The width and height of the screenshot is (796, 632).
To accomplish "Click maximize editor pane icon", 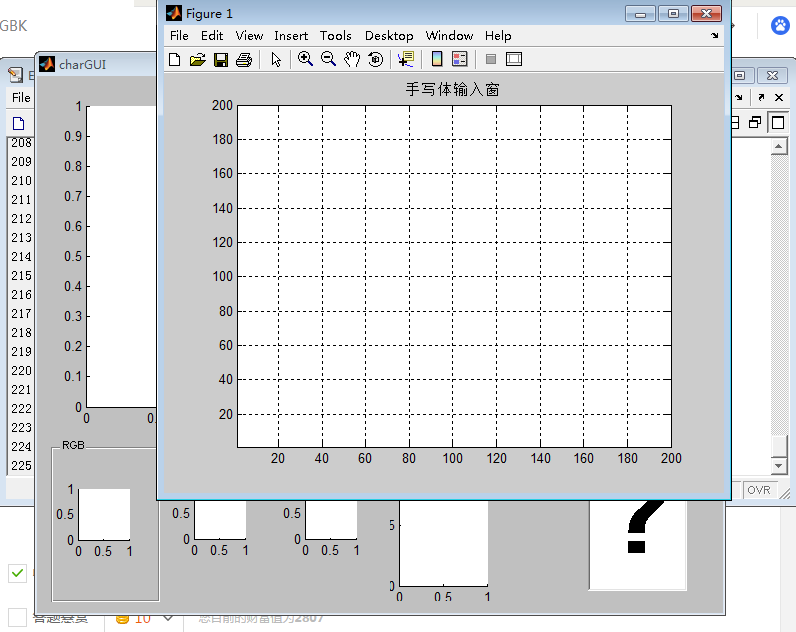I will 778,123.
